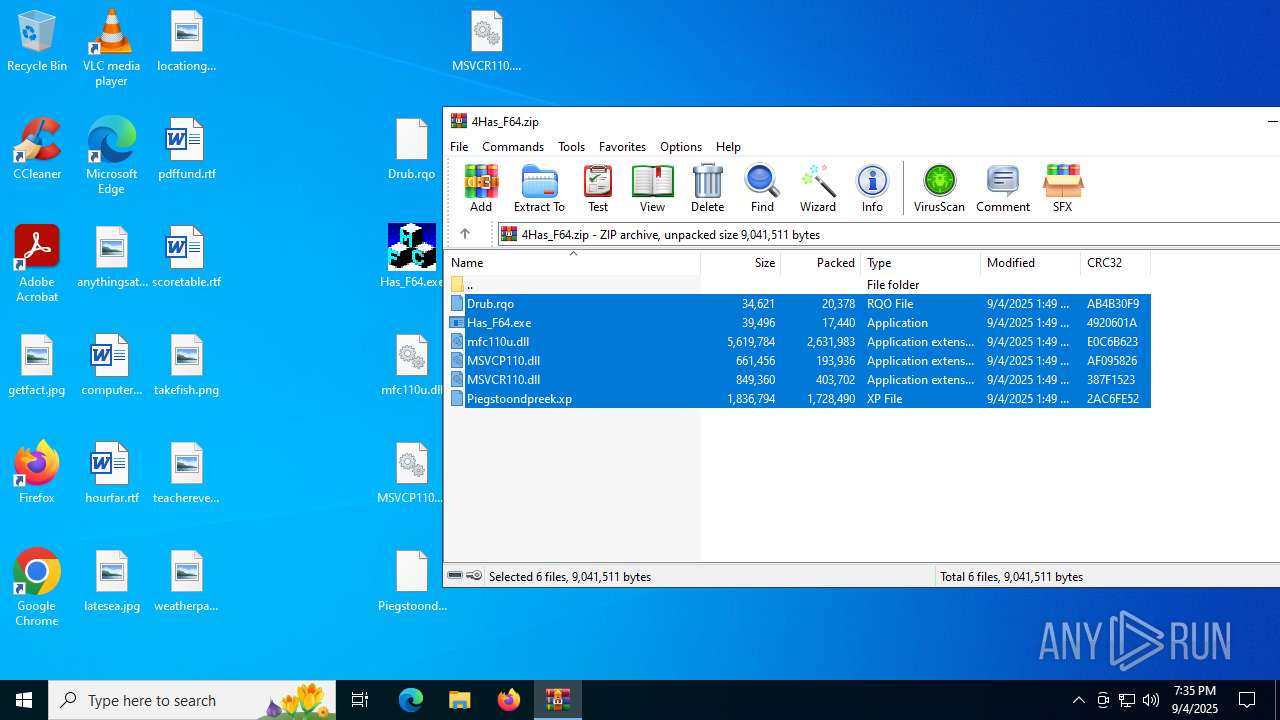Go up one folder level arrow

tap(465, 234)
